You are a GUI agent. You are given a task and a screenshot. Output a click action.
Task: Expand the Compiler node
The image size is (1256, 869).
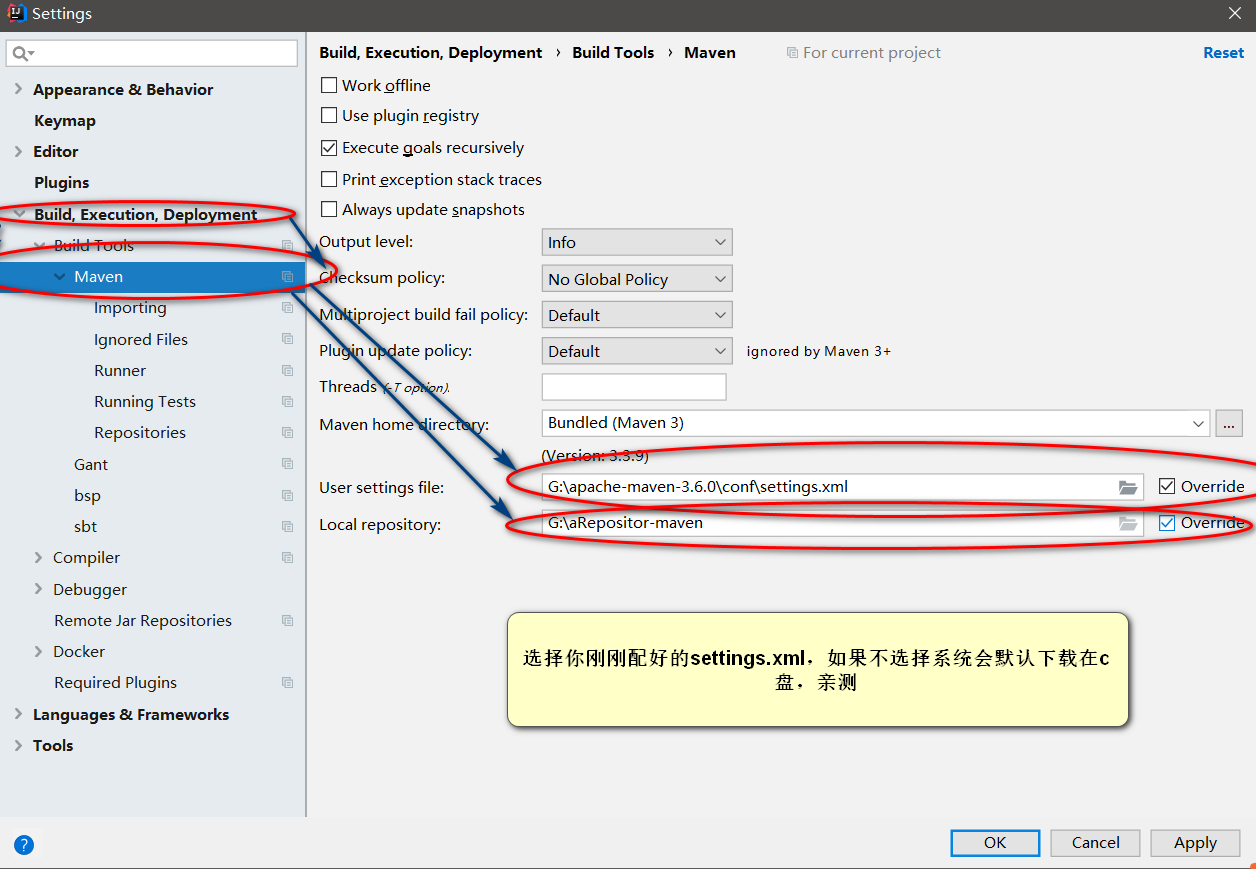tap(38, 558)
